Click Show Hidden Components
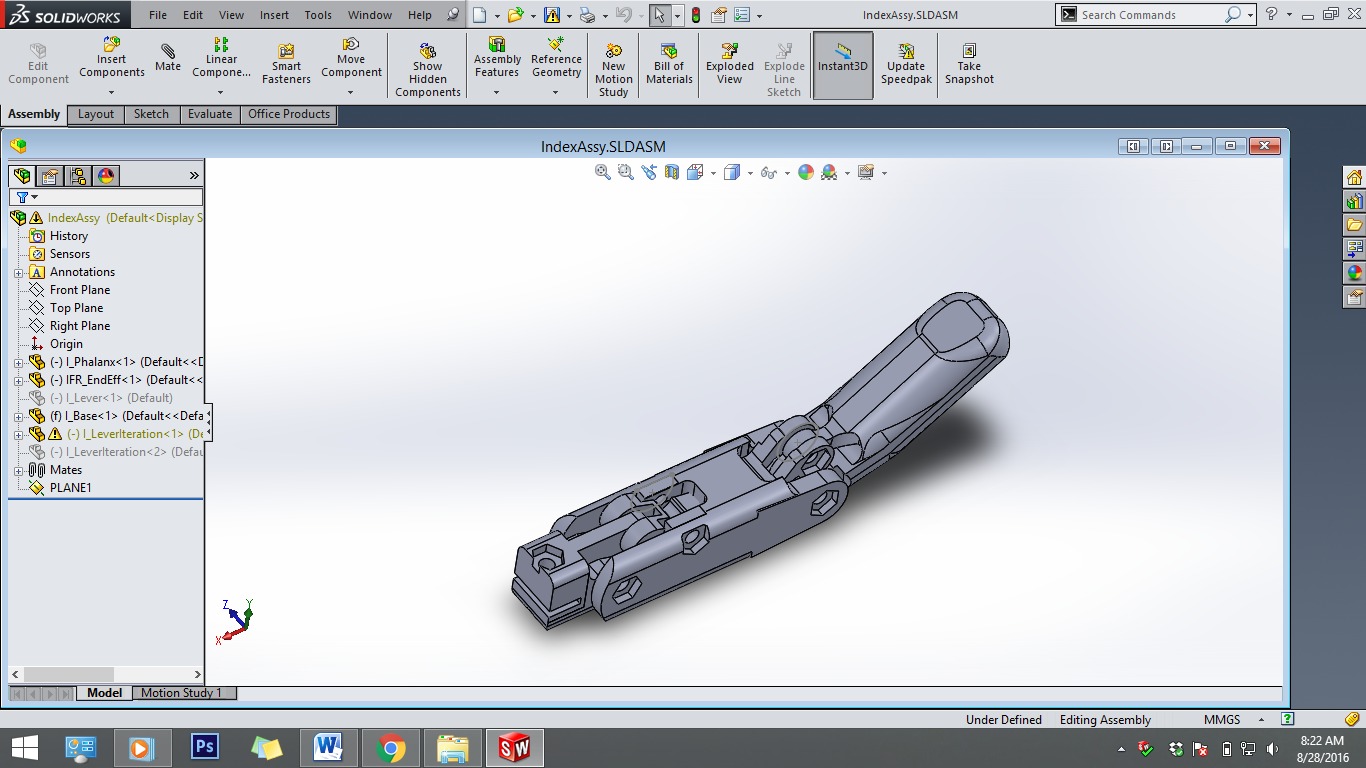Image resolution: width=1366 pixels, height=768 pixels. pos(428,68)
